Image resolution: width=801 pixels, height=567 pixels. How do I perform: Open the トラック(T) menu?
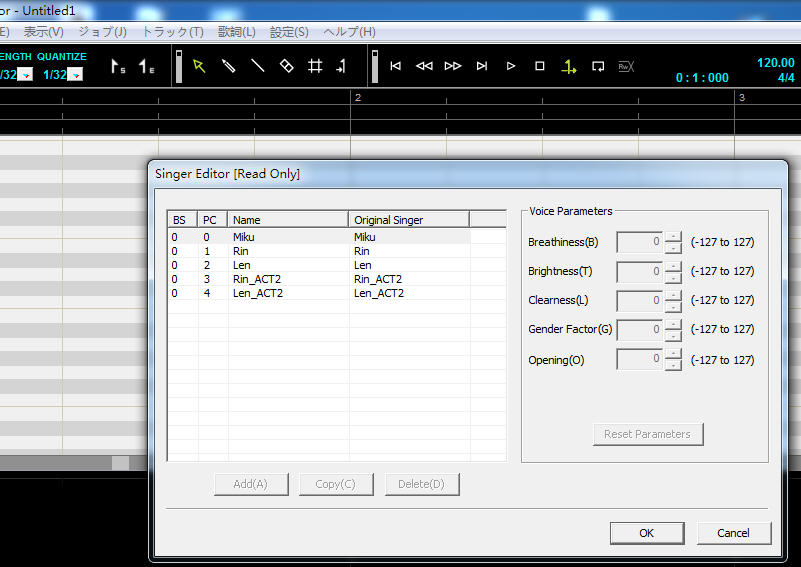tap(173, 32)
